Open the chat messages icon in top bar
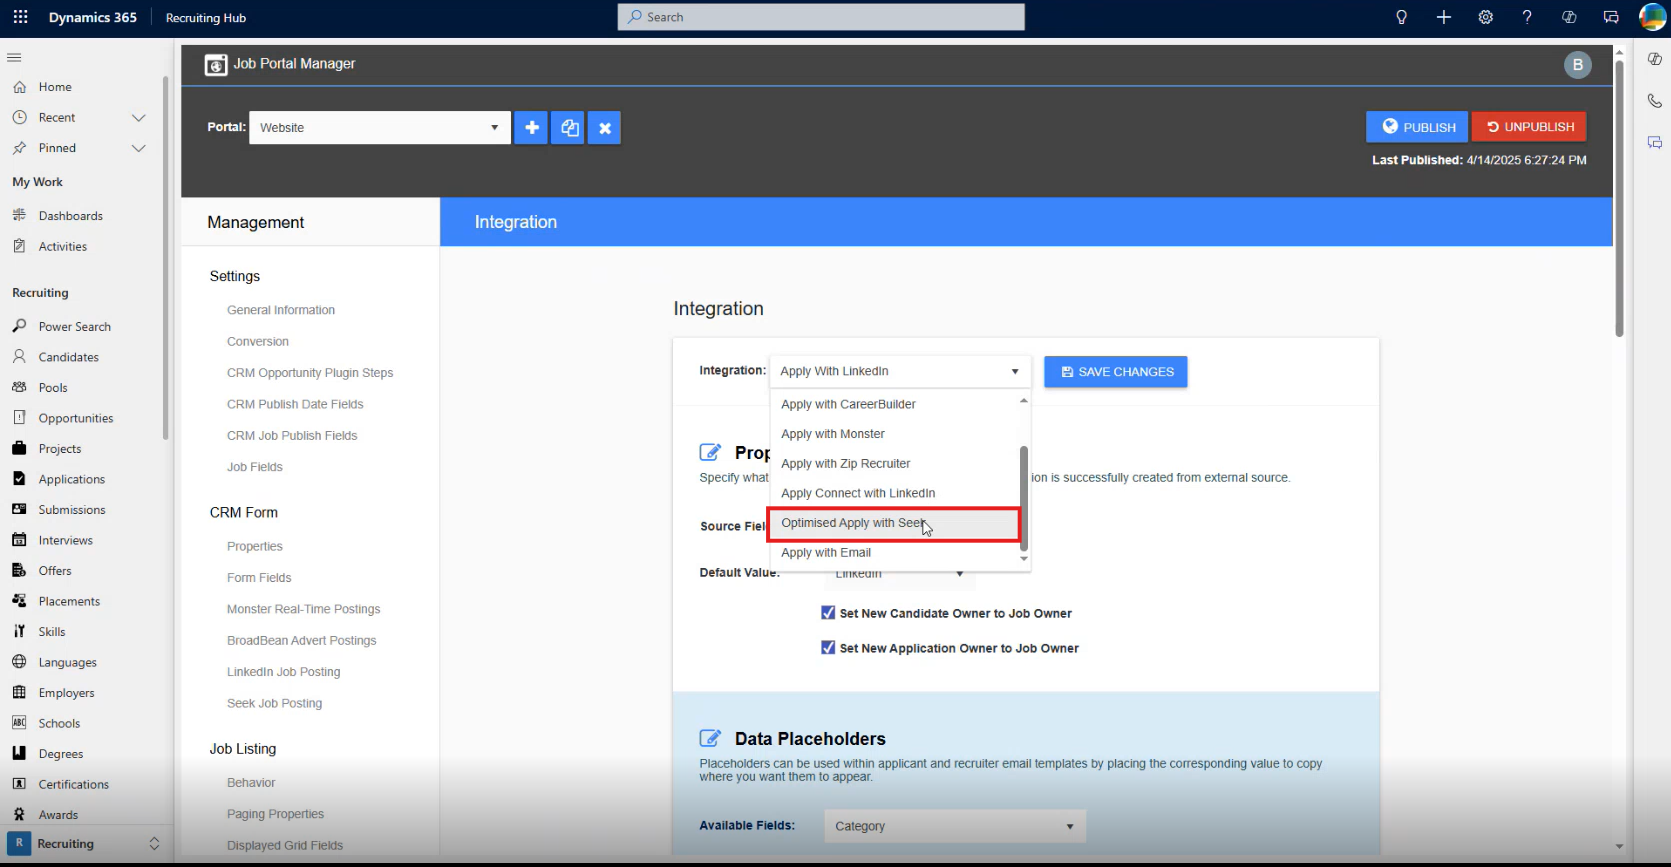Viewport: 1671px width, 867px height. pyautogui.click(x=1611, y=17)
